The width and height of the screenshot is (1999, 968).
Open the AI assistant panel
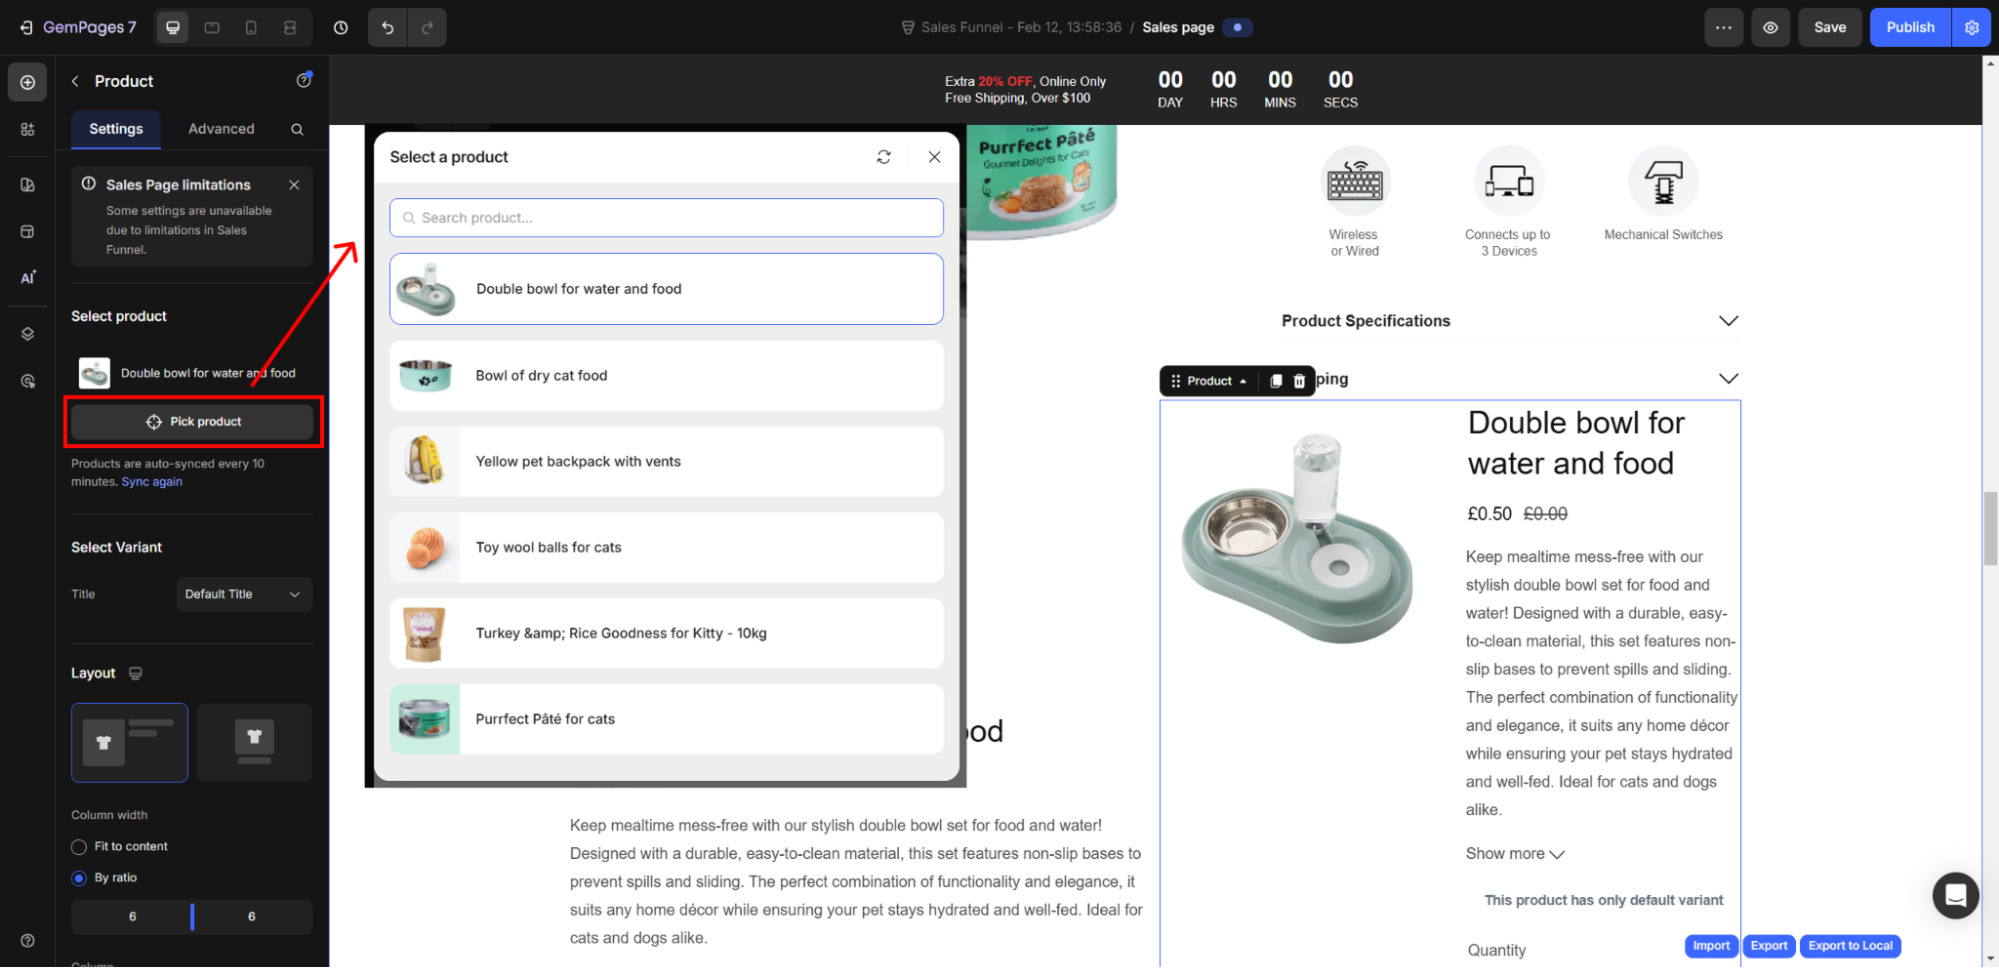pyautogui.click(x=27, y=277)
